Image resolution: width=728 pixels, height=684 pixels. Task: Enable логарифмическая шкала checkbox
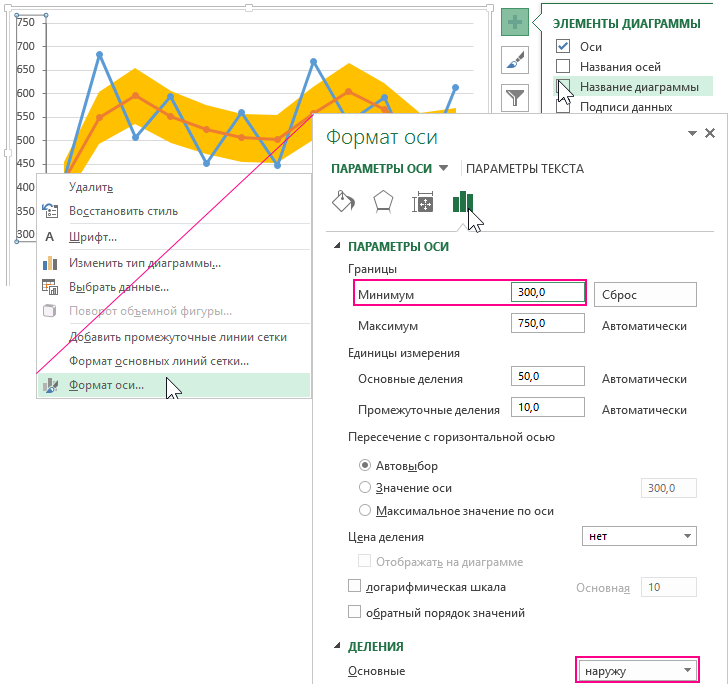(x=354, y=587)
